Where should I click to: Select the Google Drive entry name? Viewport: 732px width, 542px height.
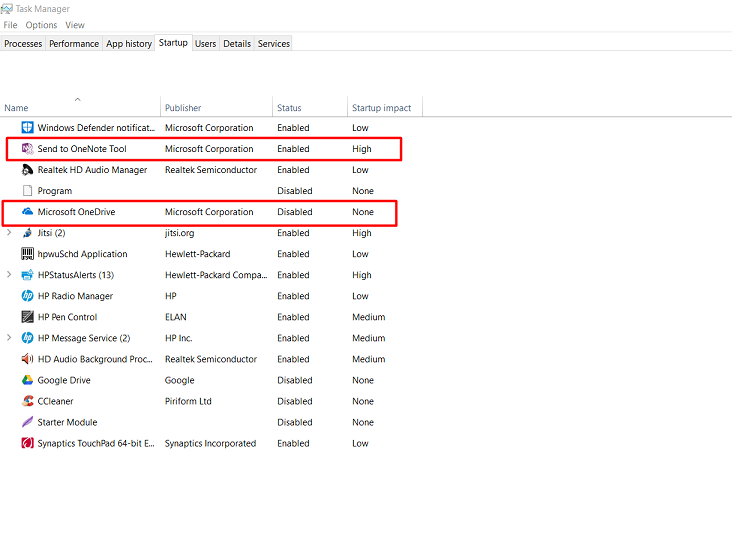[64, 380]
